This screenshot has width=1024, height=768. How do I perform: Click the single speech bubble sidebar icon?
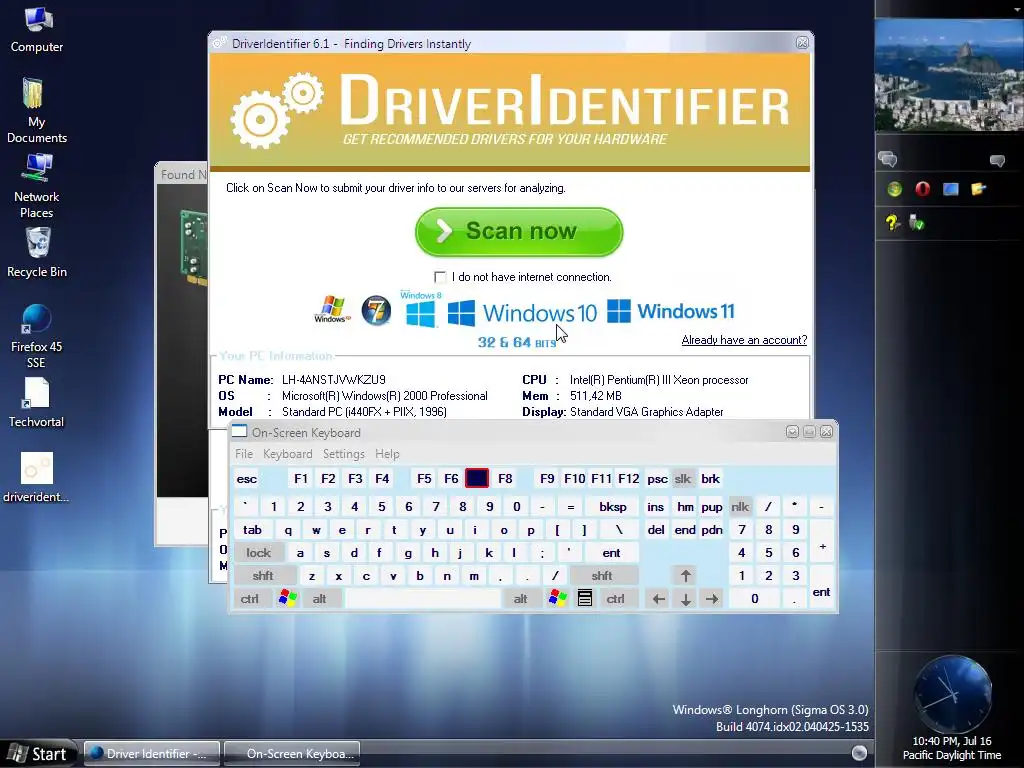tap(997, 160)
